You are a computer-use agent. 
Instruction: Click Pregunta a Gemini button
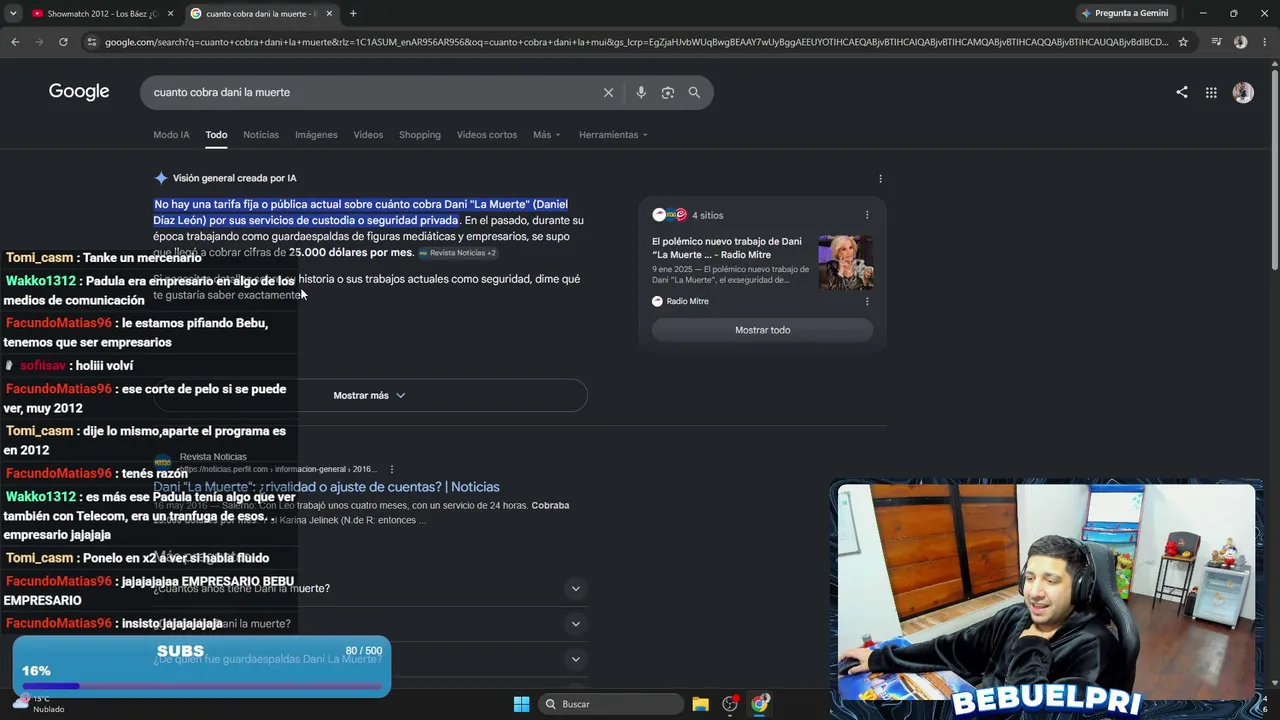pos(1125,14)
